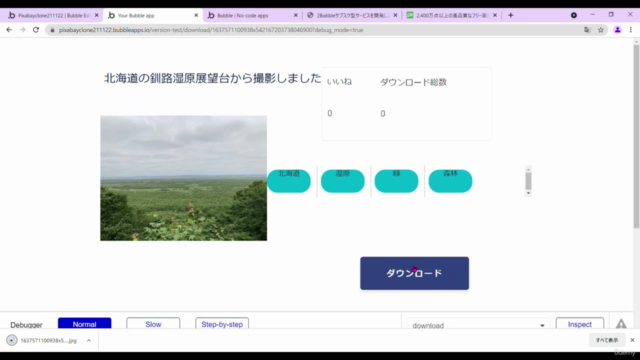This screenshot has height=360, width=640.
Task: Open the Chrome three-dot menu
Action: pos(631,30)
